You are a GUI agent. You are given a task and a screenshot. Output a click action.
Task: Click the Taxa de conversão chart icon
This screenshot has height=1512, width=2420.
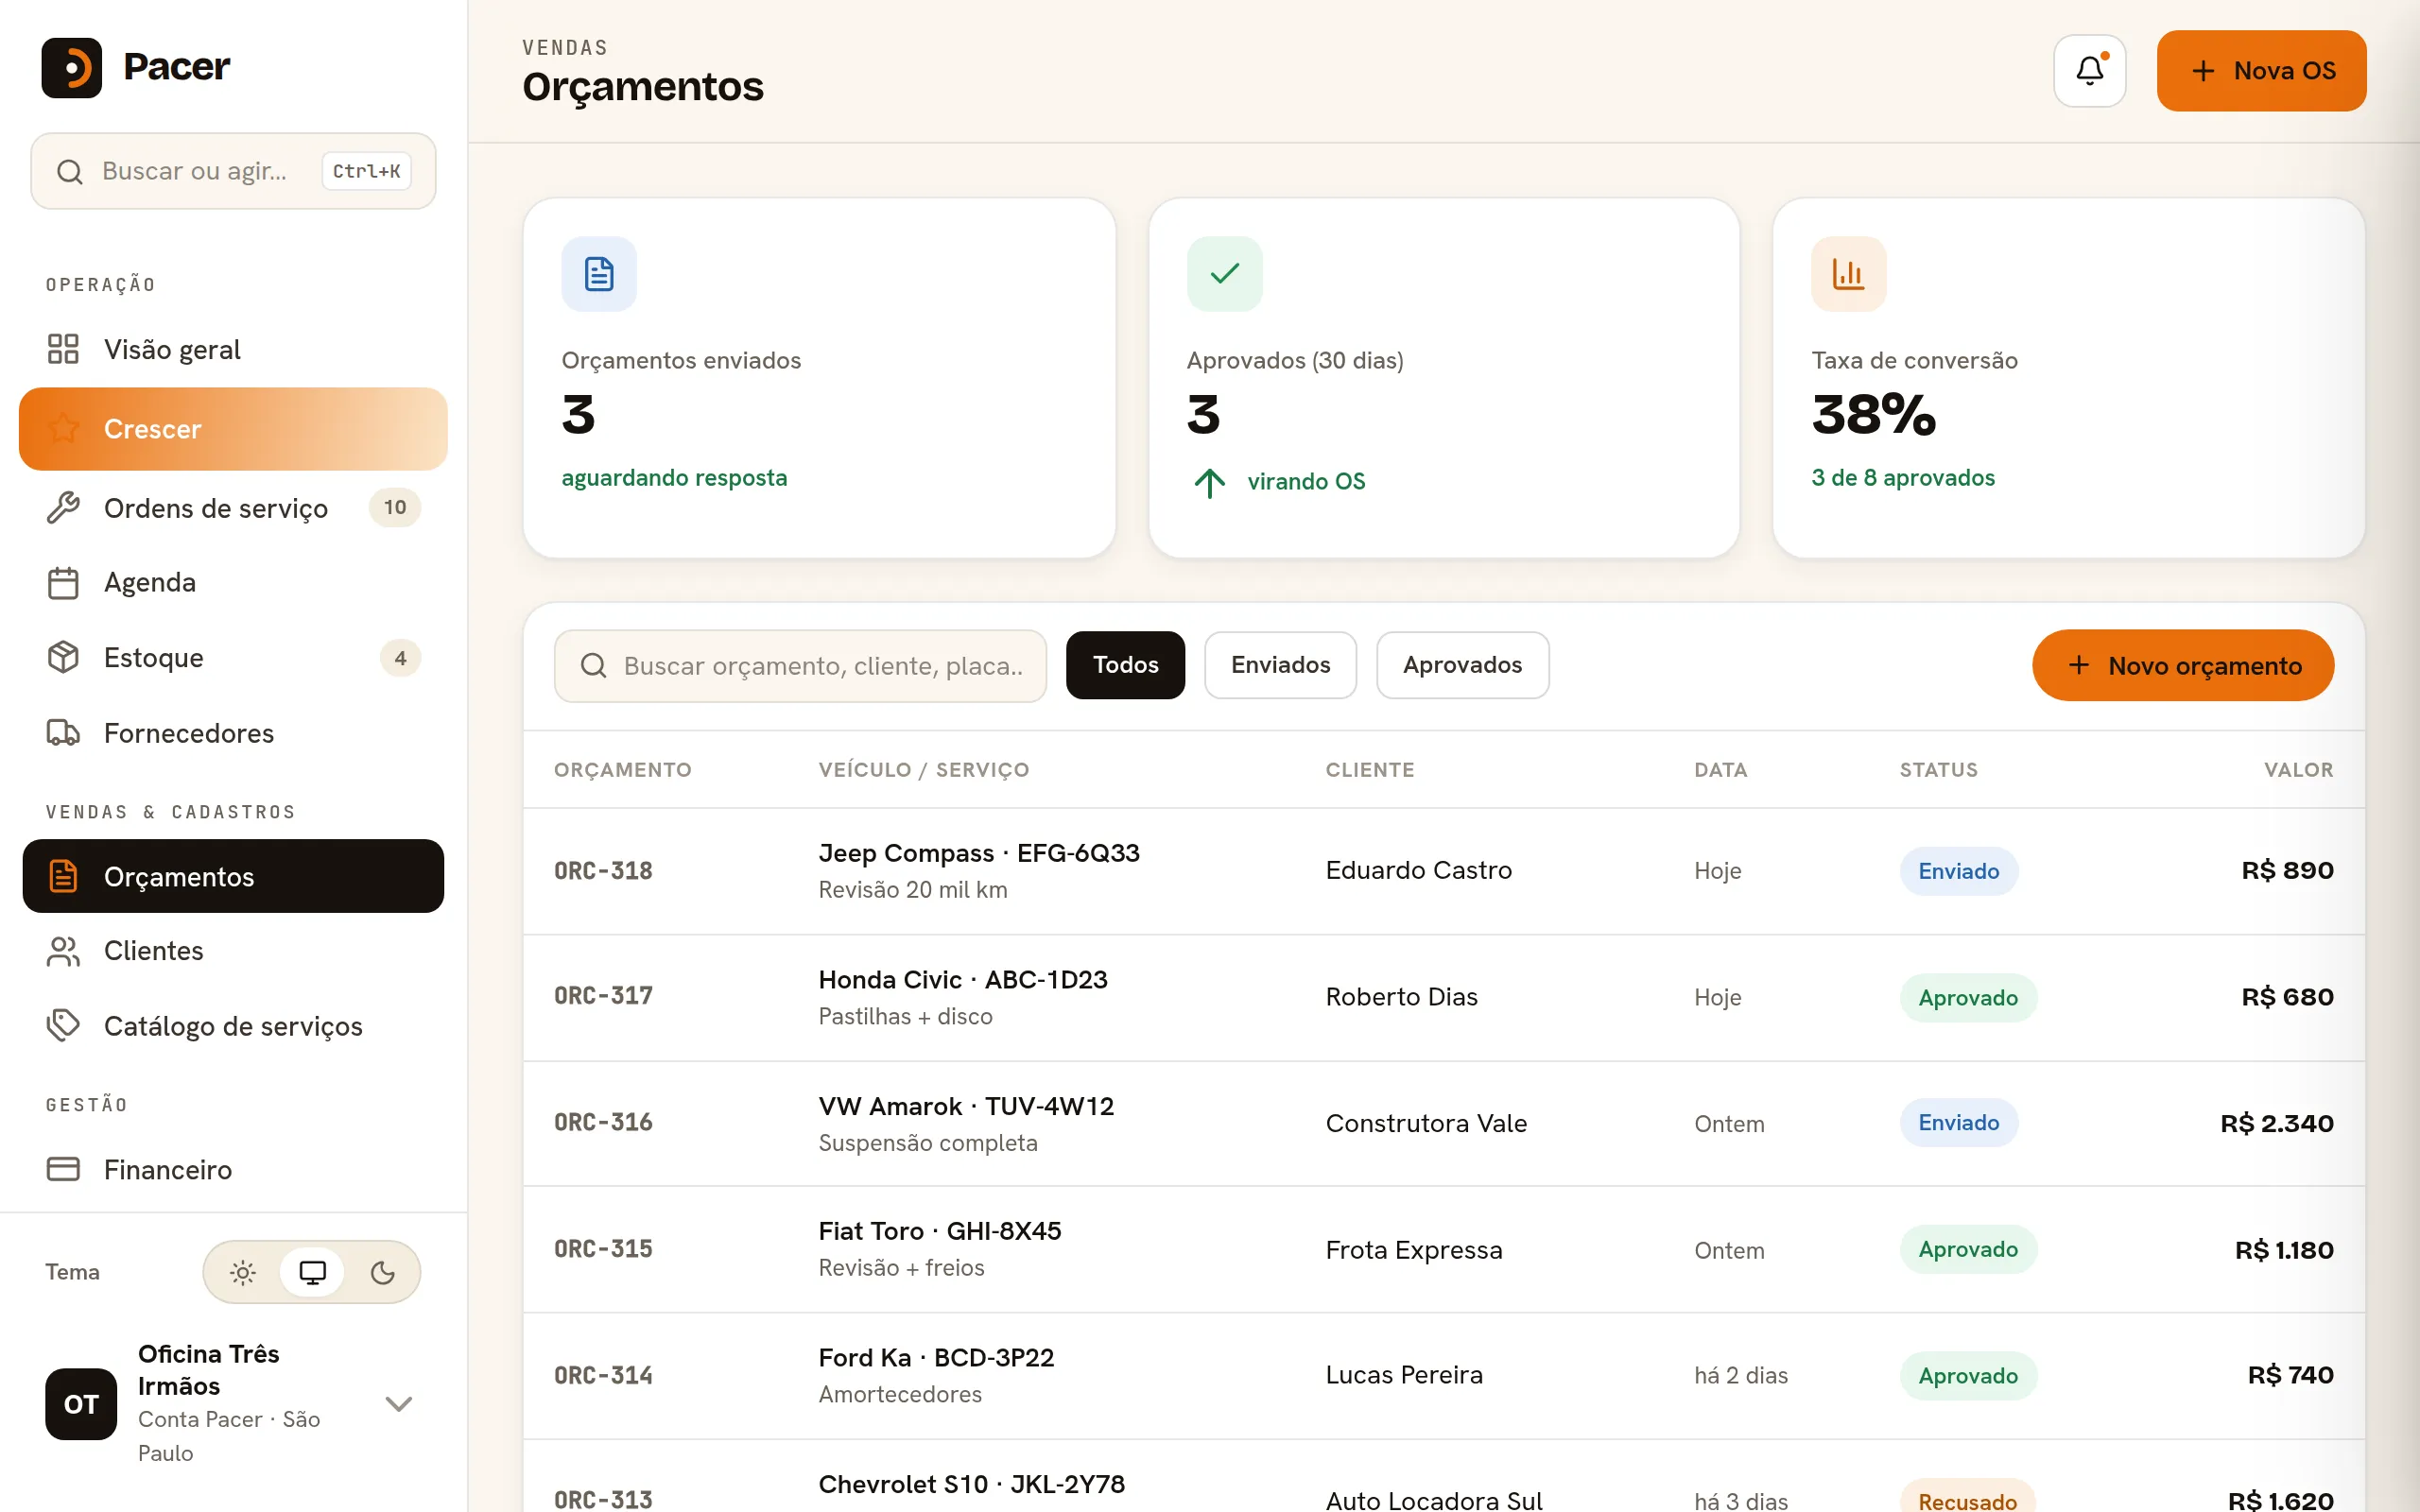point(1848,274)
